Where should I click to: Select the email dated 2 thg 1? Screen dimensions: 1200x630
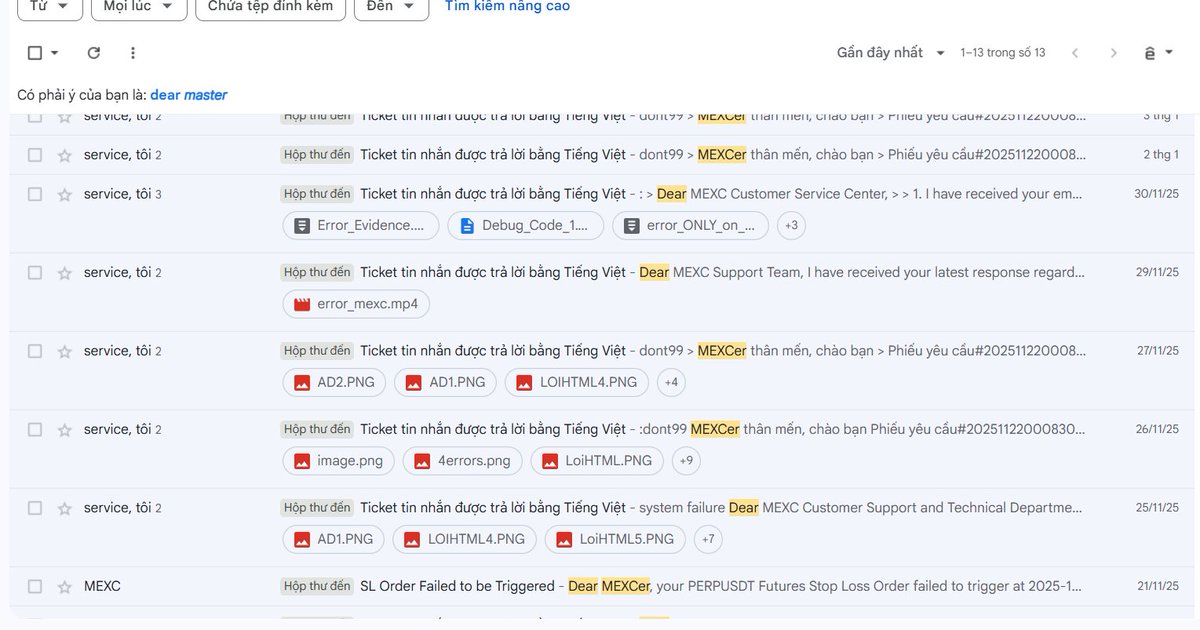35,155
